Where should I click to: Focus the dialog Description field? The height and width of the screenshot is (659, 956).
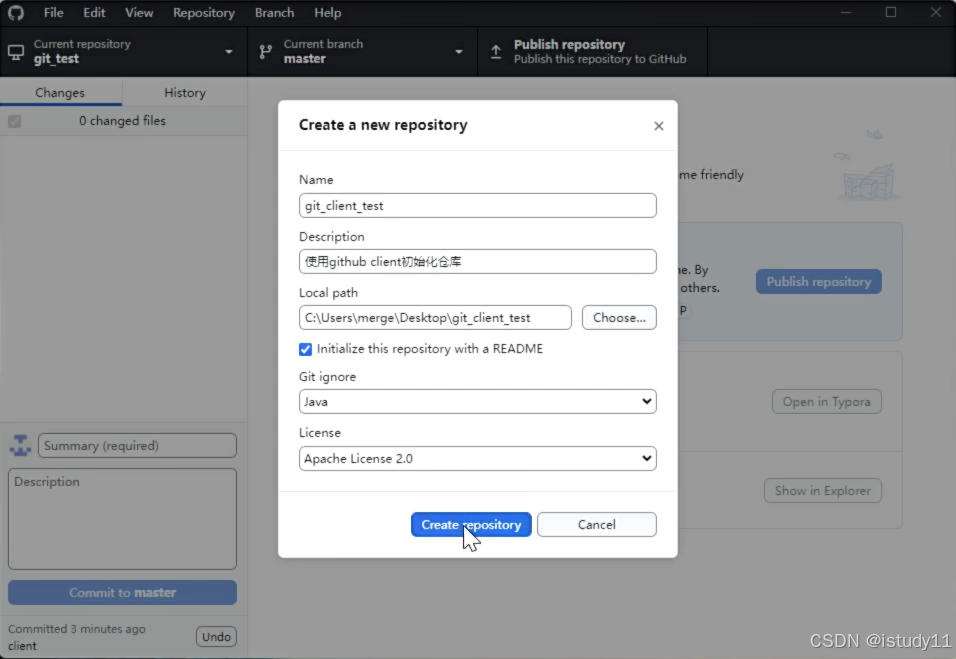pyautogui.click(x=477, y=262)
